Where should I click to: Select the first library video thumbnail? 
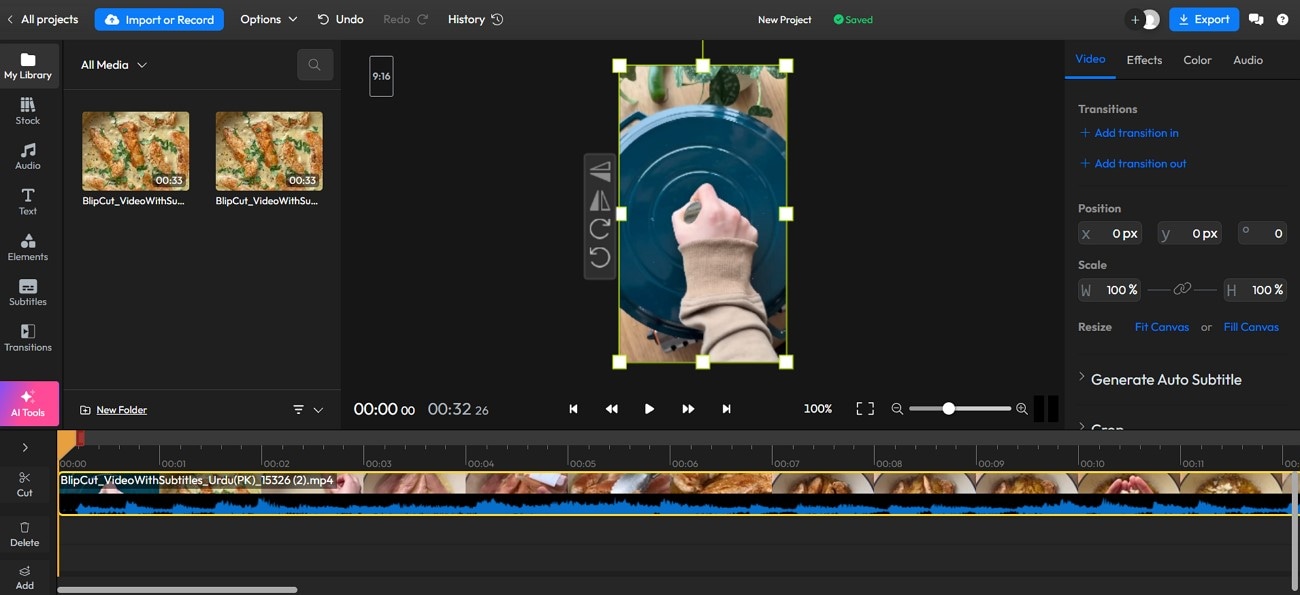point(135,151)
